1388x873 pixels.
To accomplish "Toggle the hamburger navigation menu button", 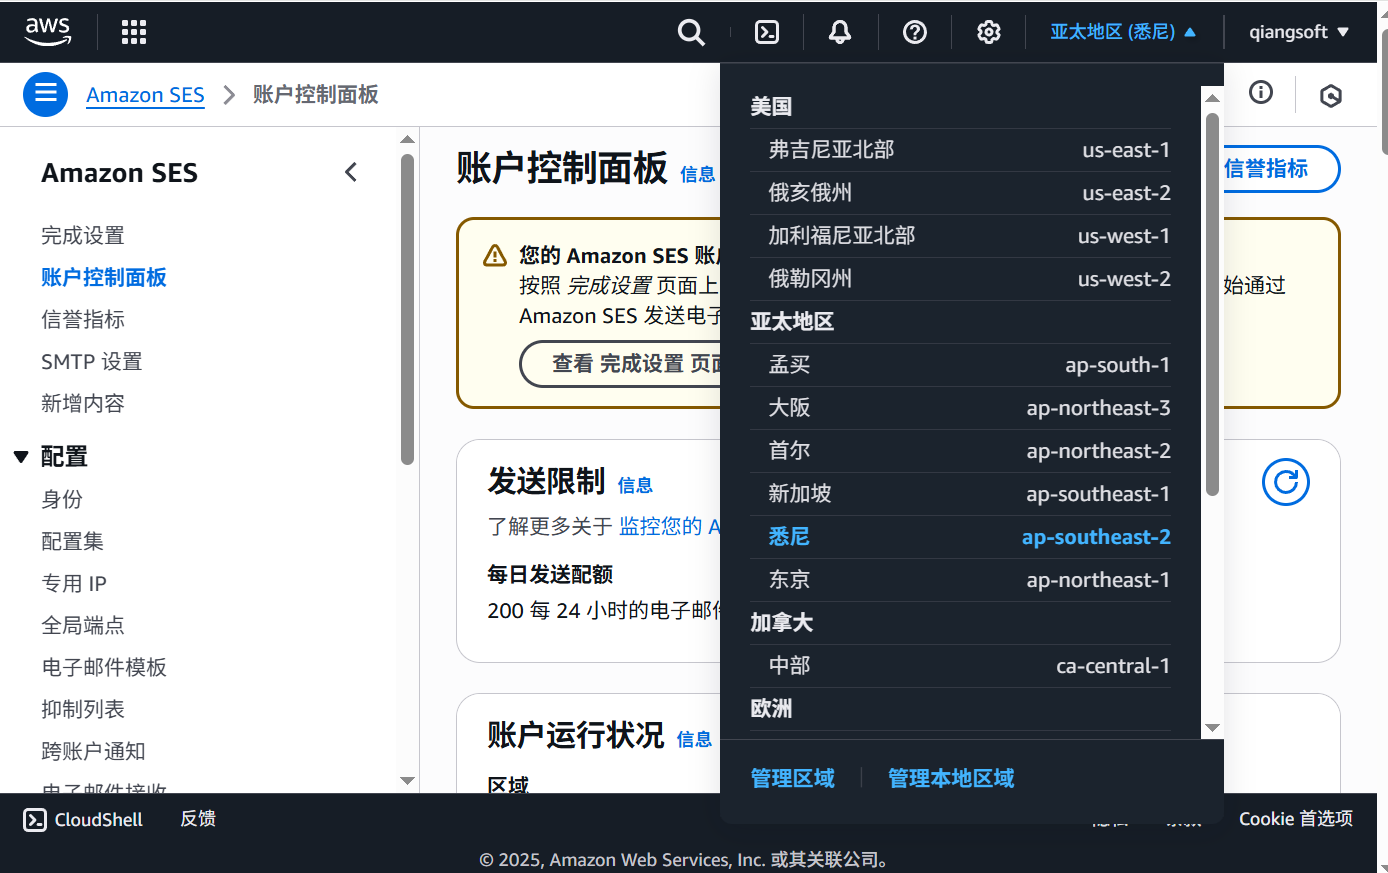I will point(45,94).
